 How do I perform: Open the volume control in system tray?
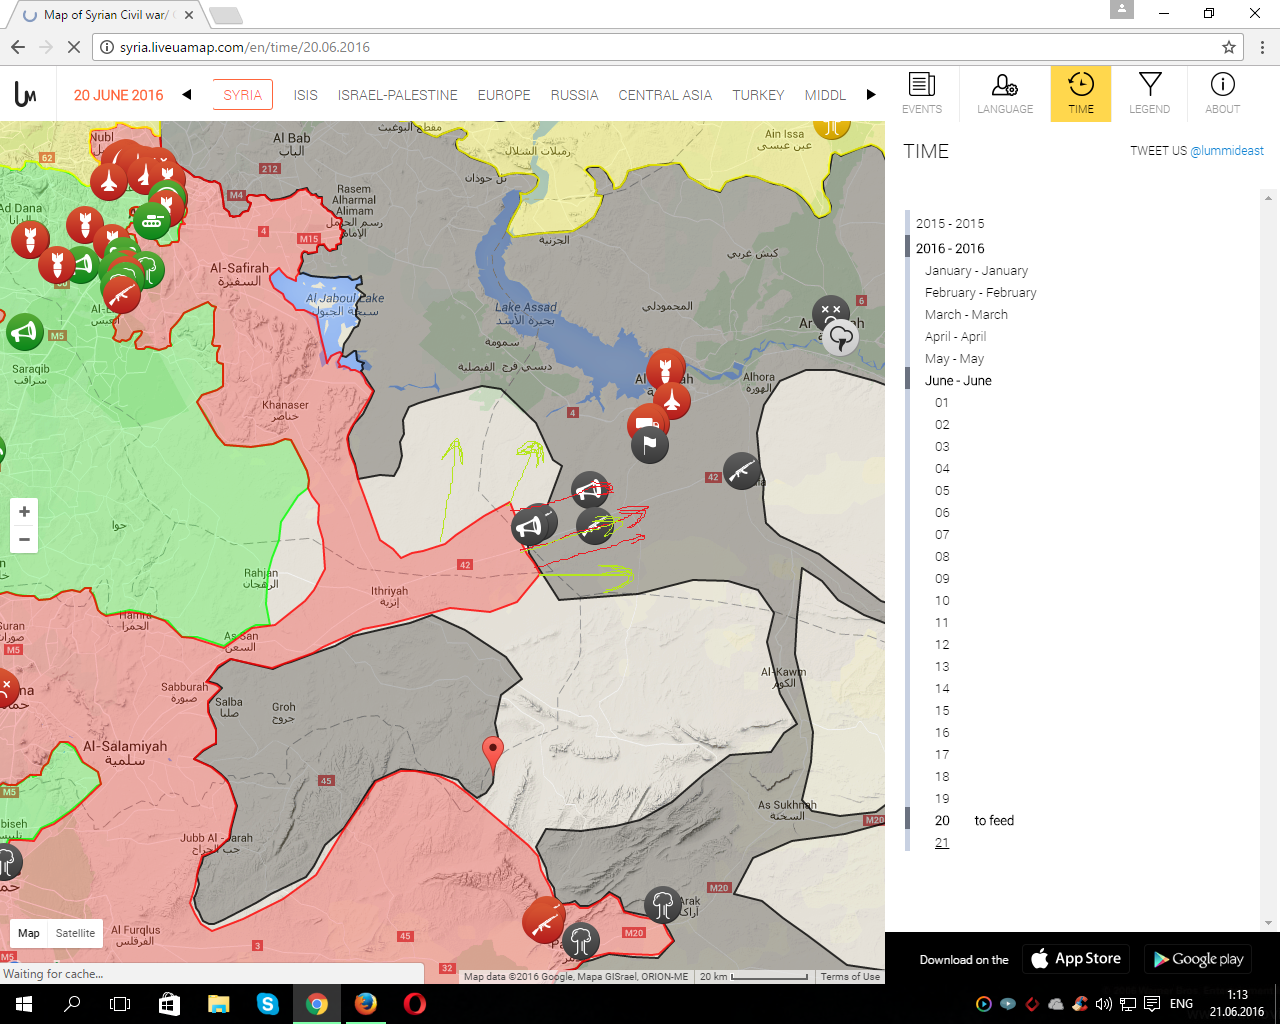click(x=1104, y=1004)
